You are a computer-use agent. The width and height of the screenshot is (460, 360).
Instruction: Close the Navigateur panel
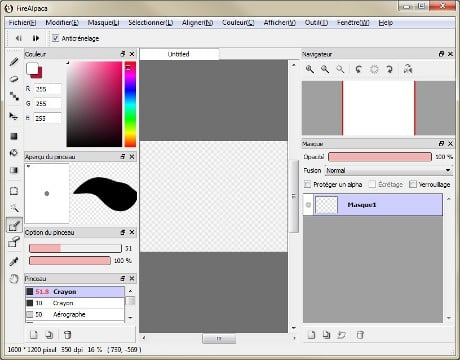pyautogui.click(x=450, y=54)
